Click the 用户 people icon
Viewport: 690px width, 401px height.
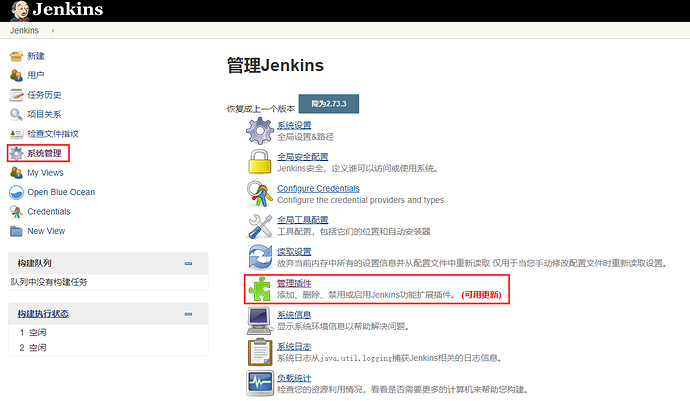pos(16,75)
